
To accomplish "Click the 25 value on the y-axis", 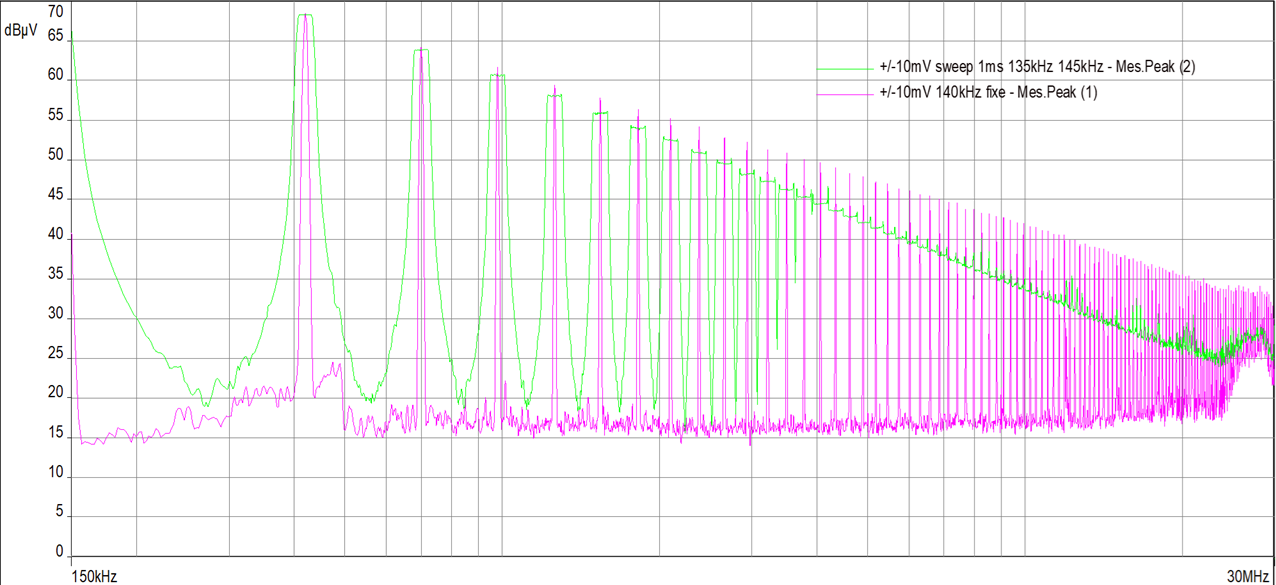I will pyautogui.click(x=56, y=355).
